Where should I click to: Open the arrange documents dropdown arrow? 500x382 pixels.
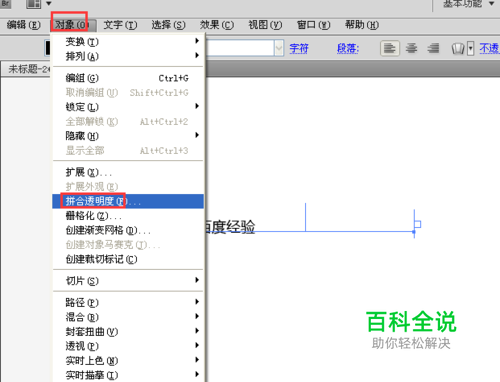click(x=49, y=4)
